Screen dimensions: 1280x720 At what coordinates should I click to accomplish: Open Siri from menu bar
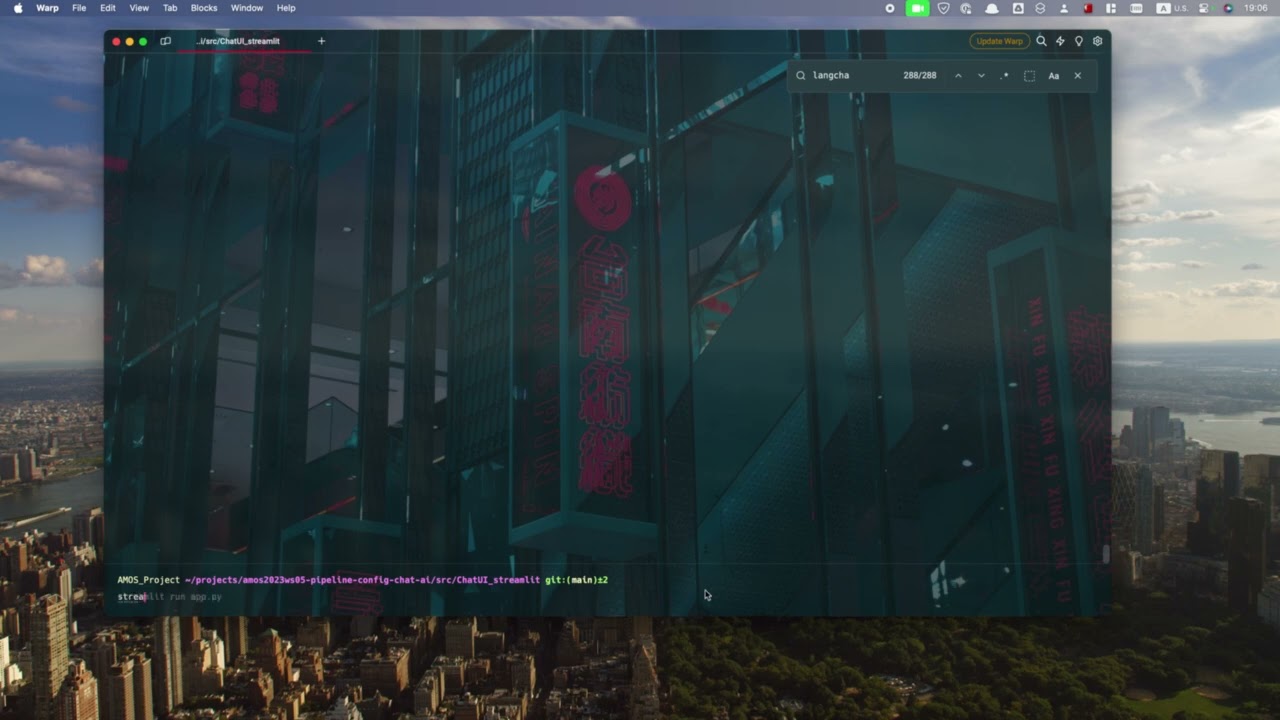click(1228, 8)
